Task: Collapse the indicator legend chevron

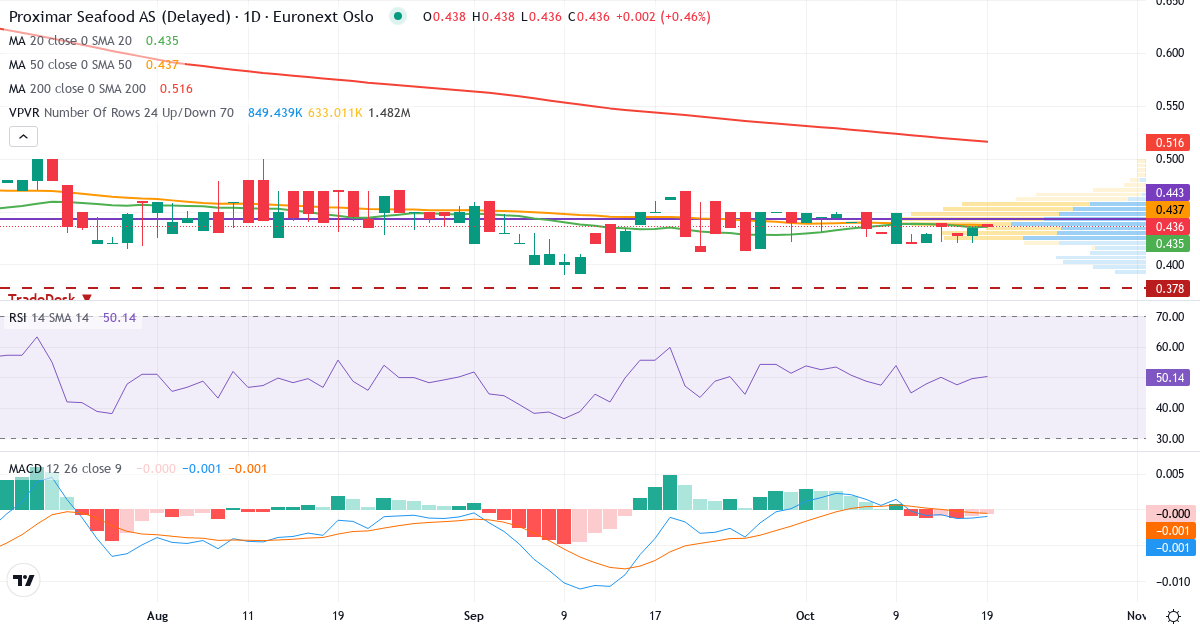Action: click(24, 138)
